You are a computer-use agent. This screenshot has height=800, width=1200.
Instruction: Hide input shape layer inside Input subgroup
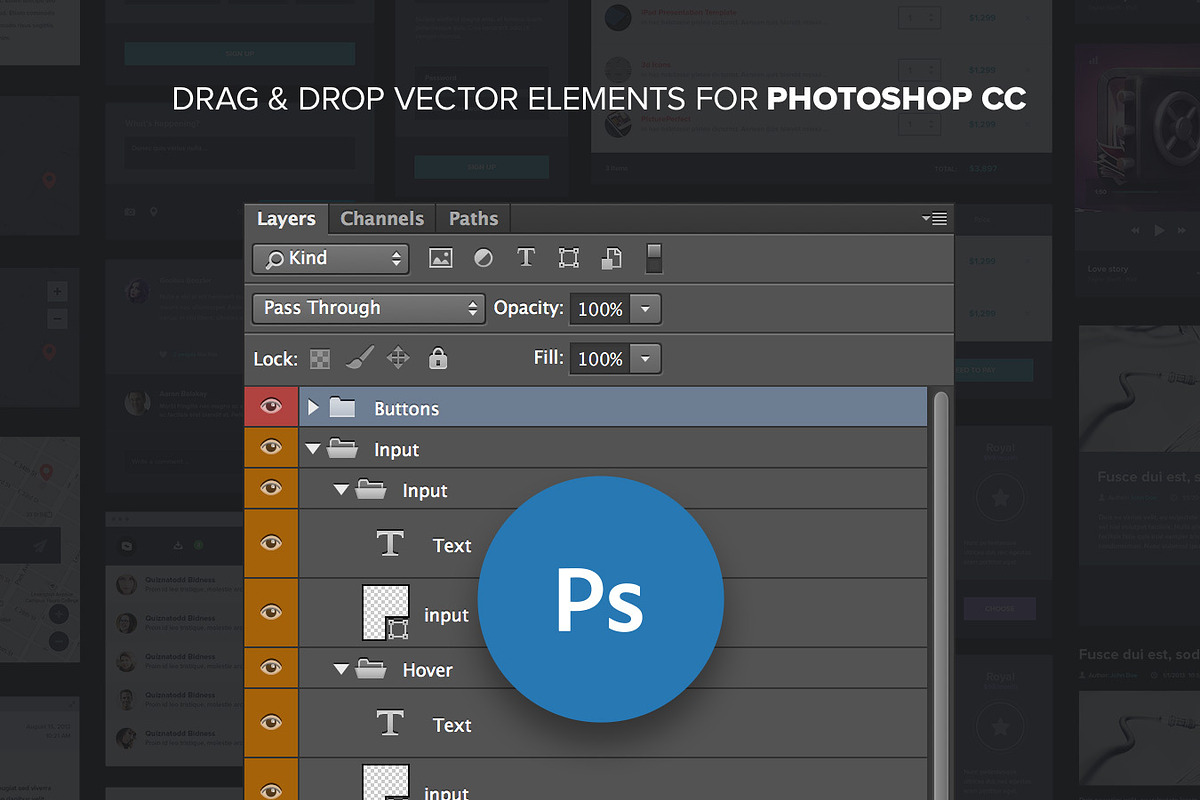tap(271, 612)
